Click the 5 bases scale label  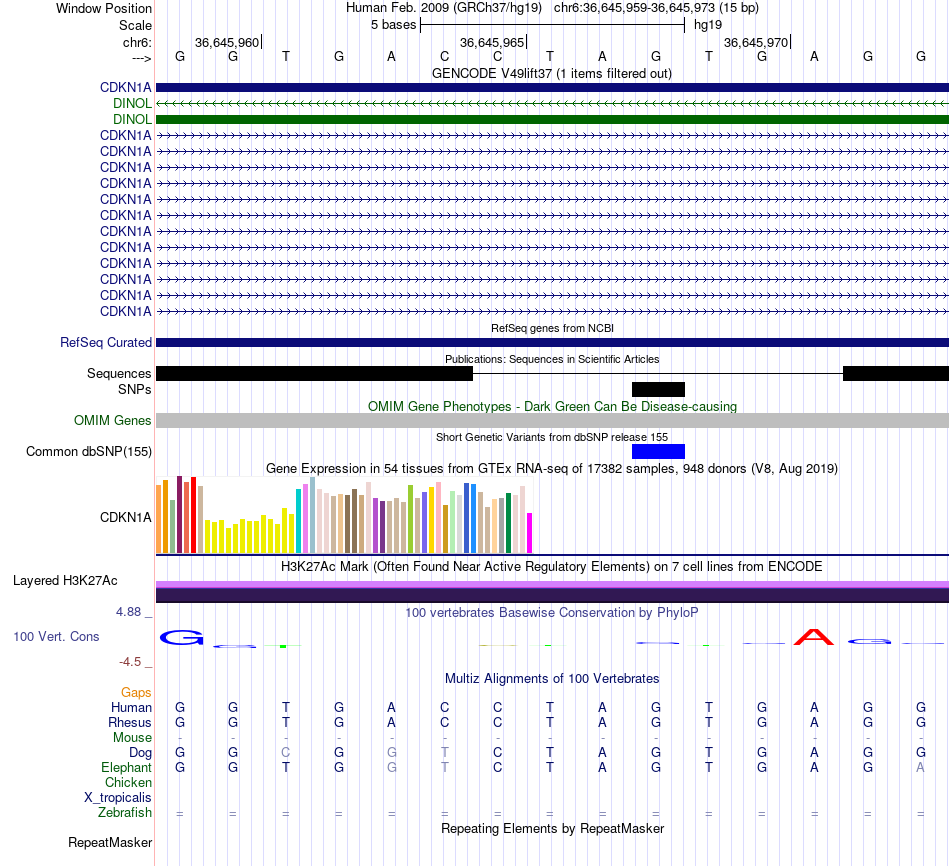[394, 25]
